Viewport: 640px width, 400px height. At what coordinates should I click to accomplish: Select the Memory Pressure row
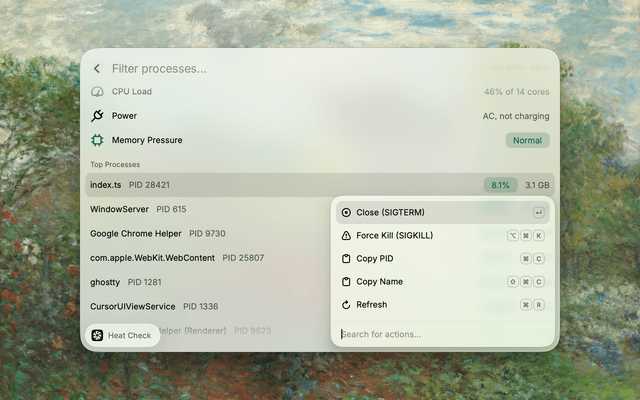pyautogui.click(x=320, y=140)
